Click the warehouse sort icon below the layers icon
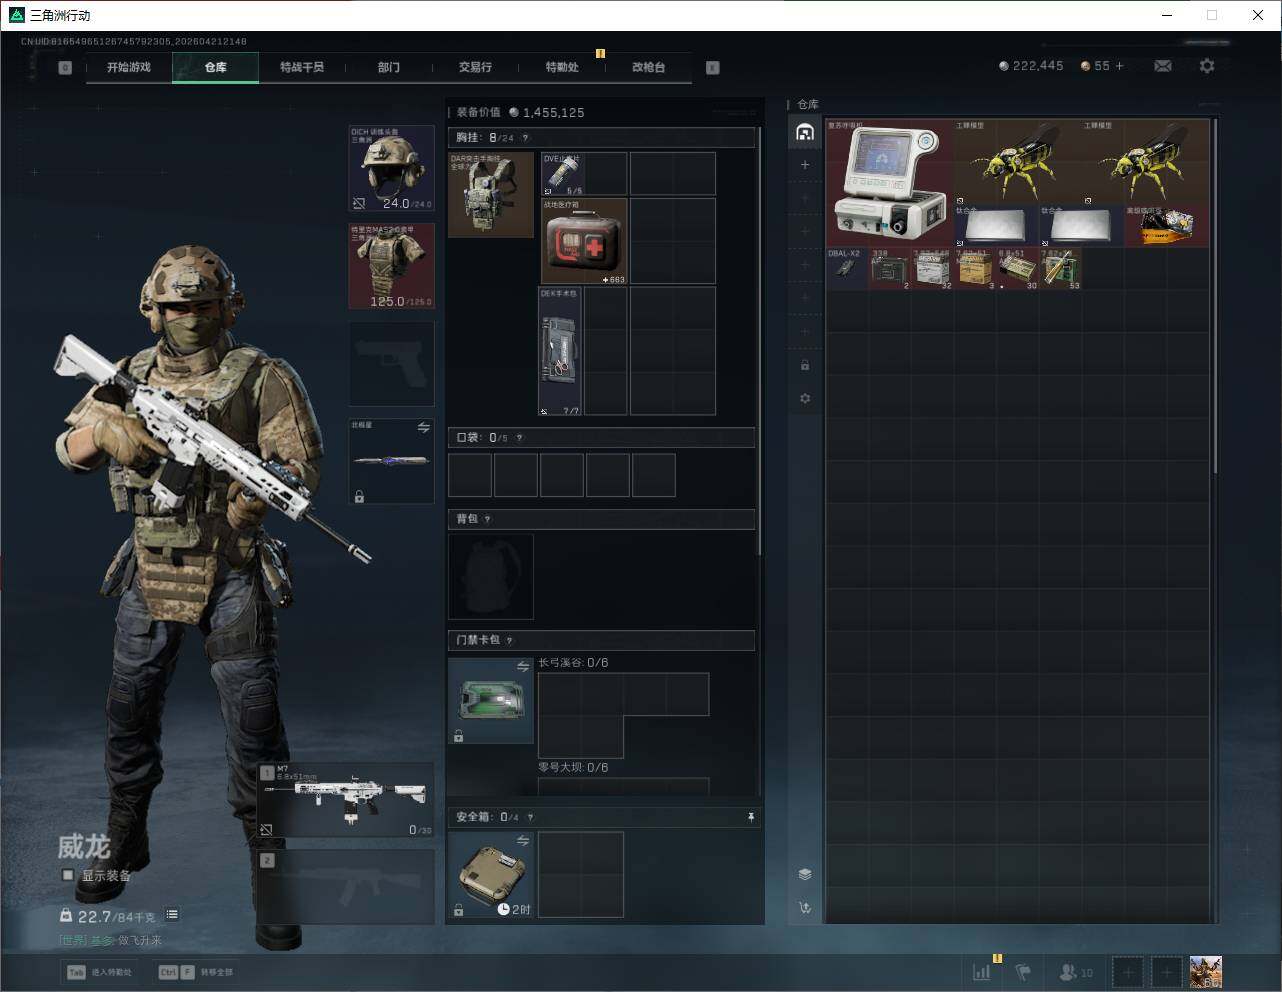Image resolution: width=1282 pixels, height=992 pixels. click(x=805, y=908)
